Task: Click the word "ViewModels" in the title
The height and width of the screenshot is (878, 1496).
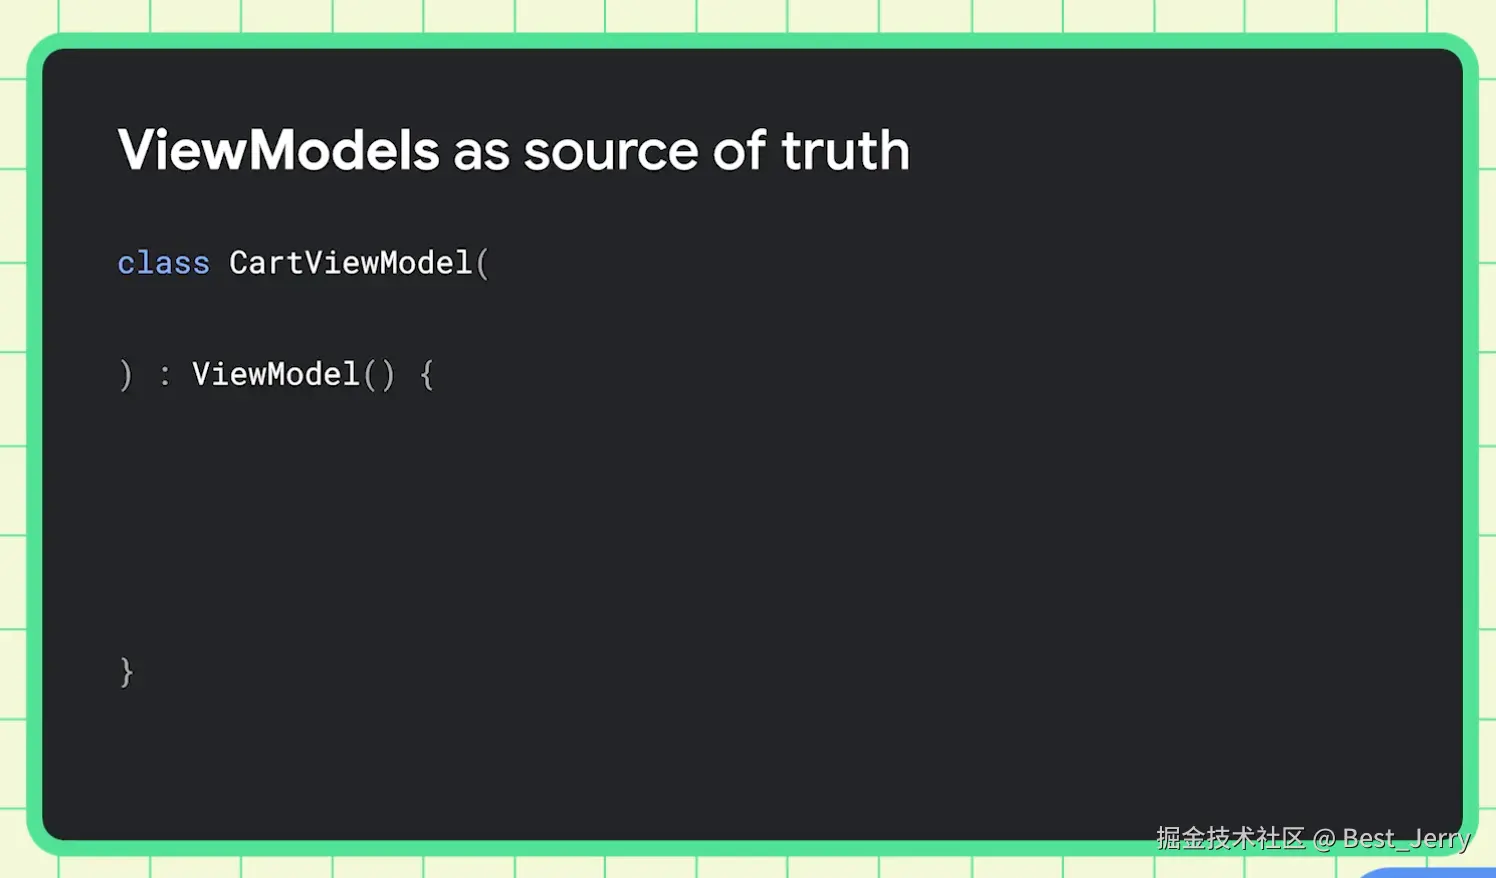Action: [278, 151]
